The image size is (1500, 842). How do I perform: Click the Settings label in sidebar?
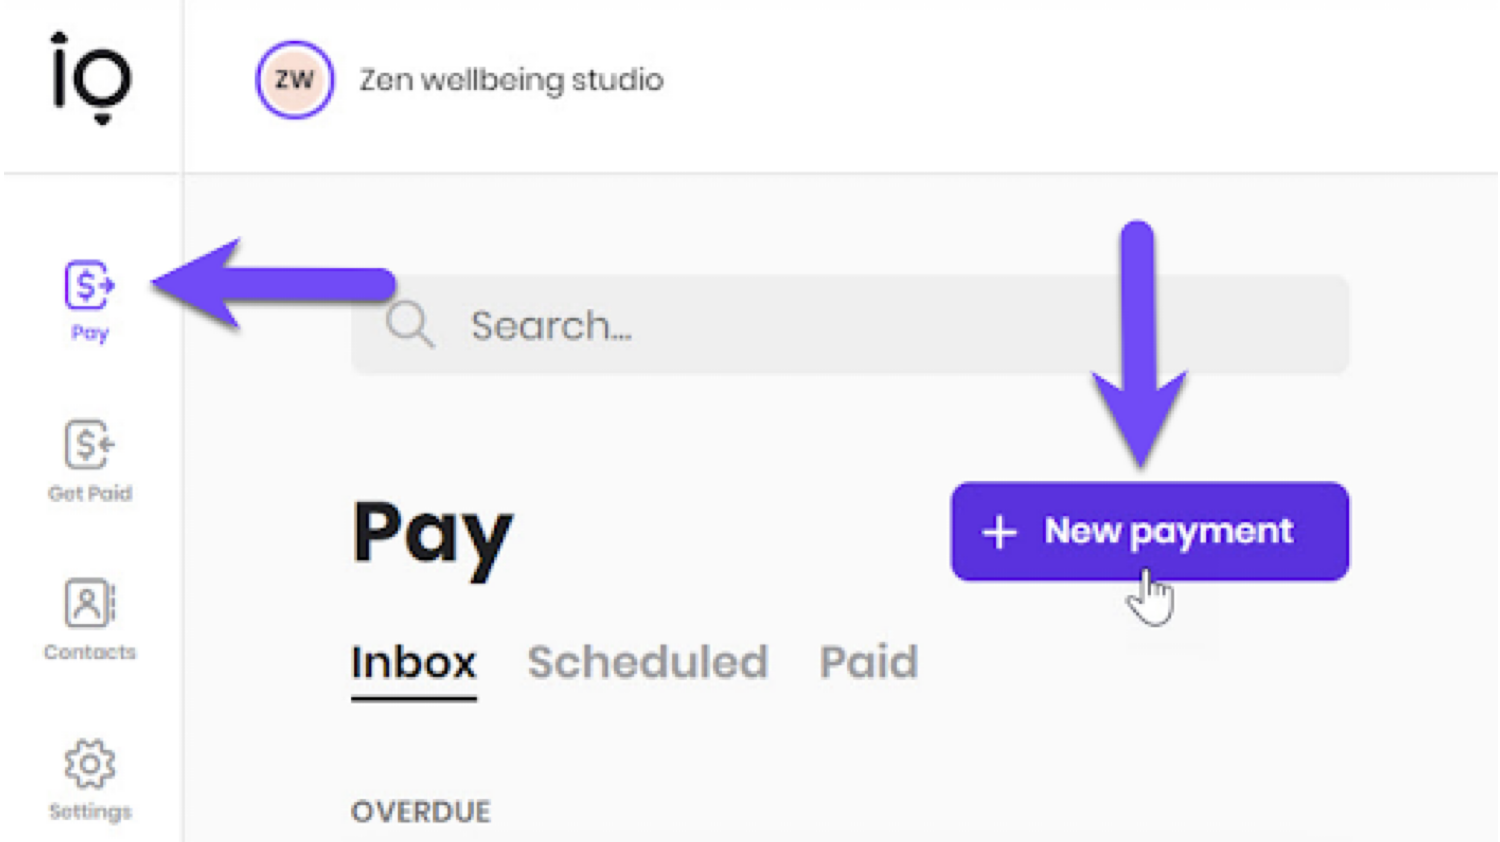[x=89, y=811]
